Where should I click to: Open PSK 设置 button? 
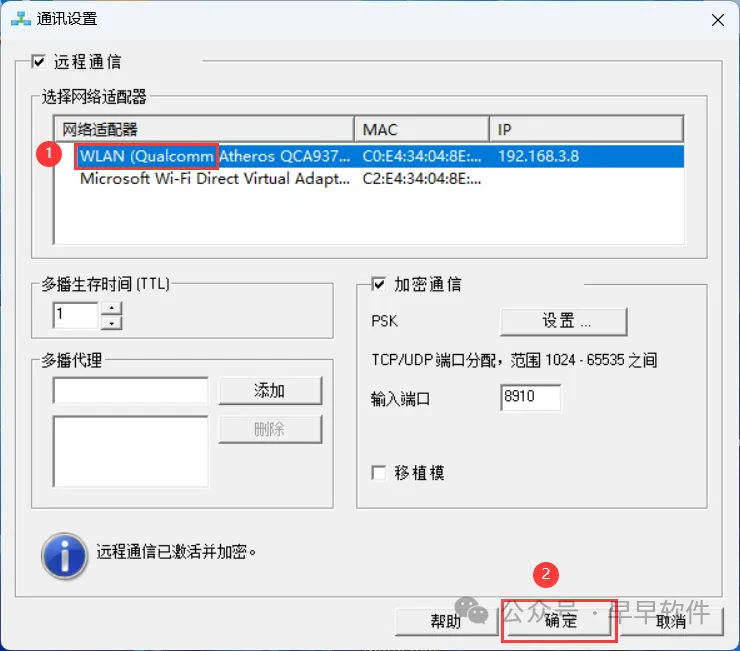564,321
